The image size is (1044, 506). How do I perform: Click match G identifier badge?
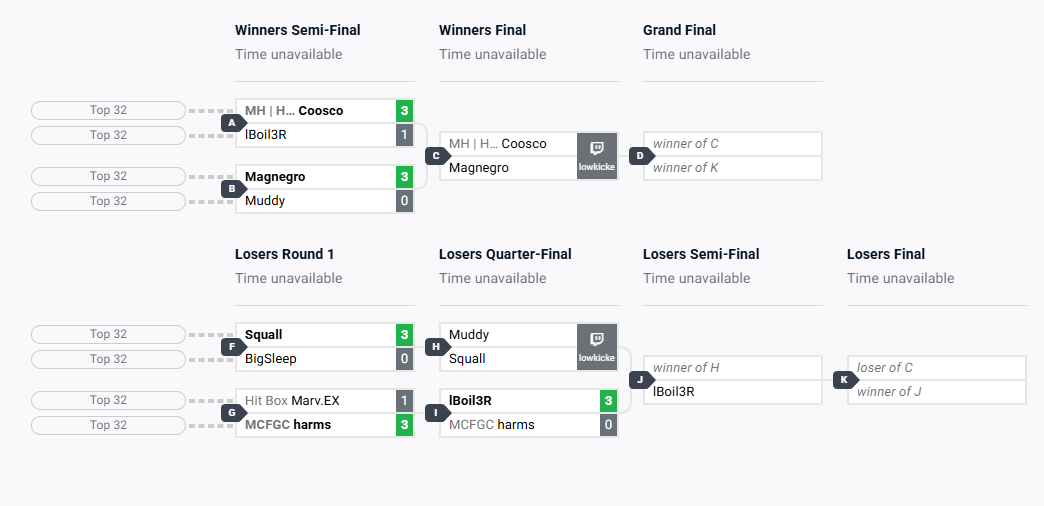233,412
